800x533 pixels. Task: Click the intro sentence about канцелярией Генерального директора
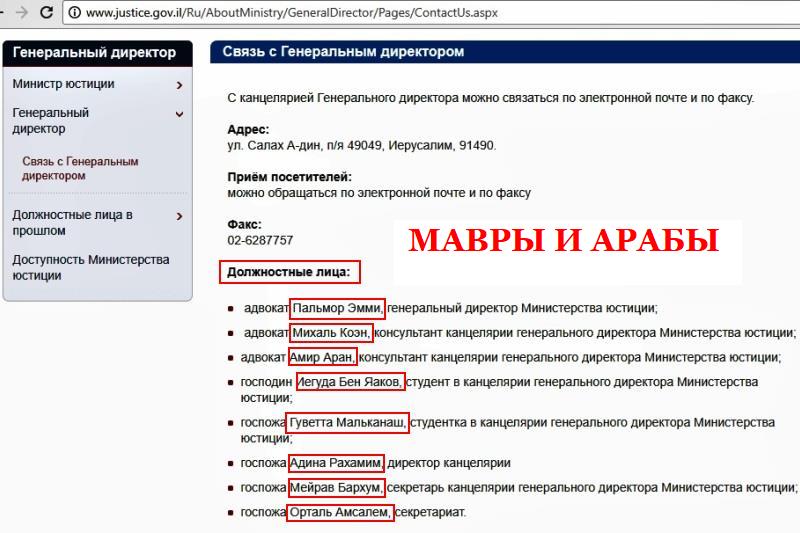490,98
